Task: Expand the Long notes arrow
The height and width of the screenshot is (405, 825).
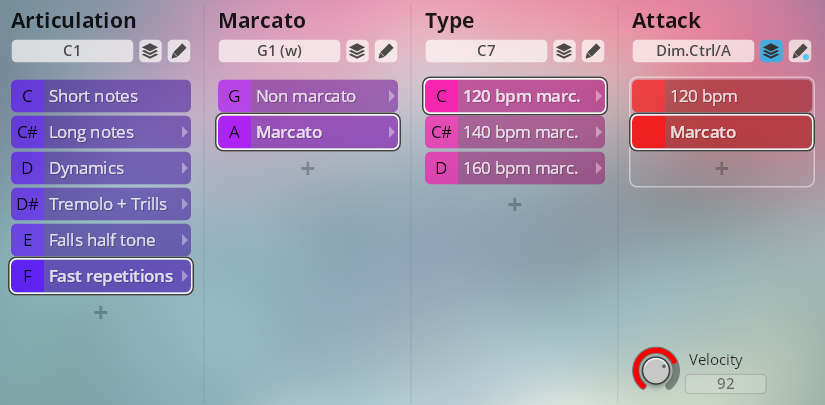Action: point(184,132)
